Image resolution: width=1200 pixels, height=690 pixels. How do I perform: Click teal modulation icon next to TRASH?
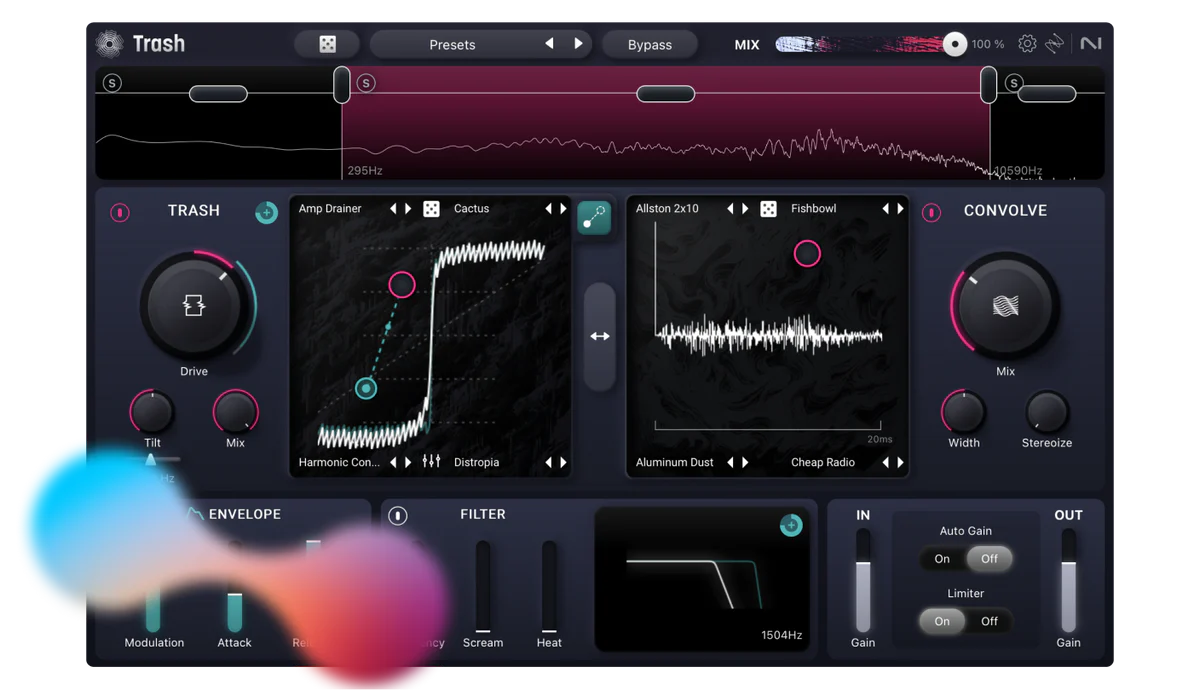266,212
